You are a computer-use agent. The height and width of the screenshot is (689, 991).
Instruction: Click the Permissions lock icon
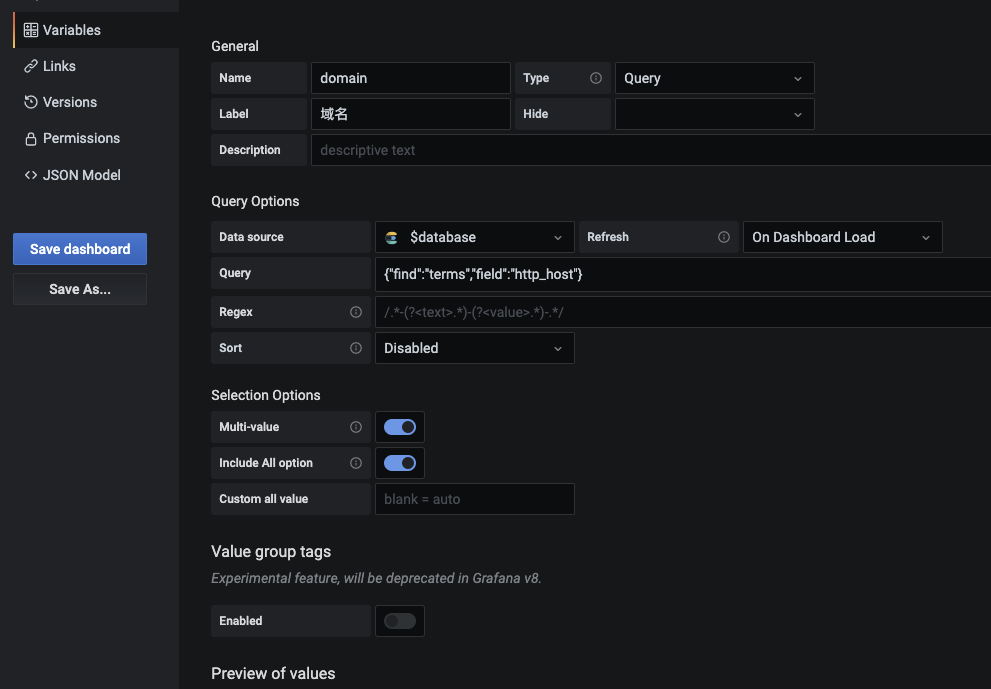click(x=30, y=137)
